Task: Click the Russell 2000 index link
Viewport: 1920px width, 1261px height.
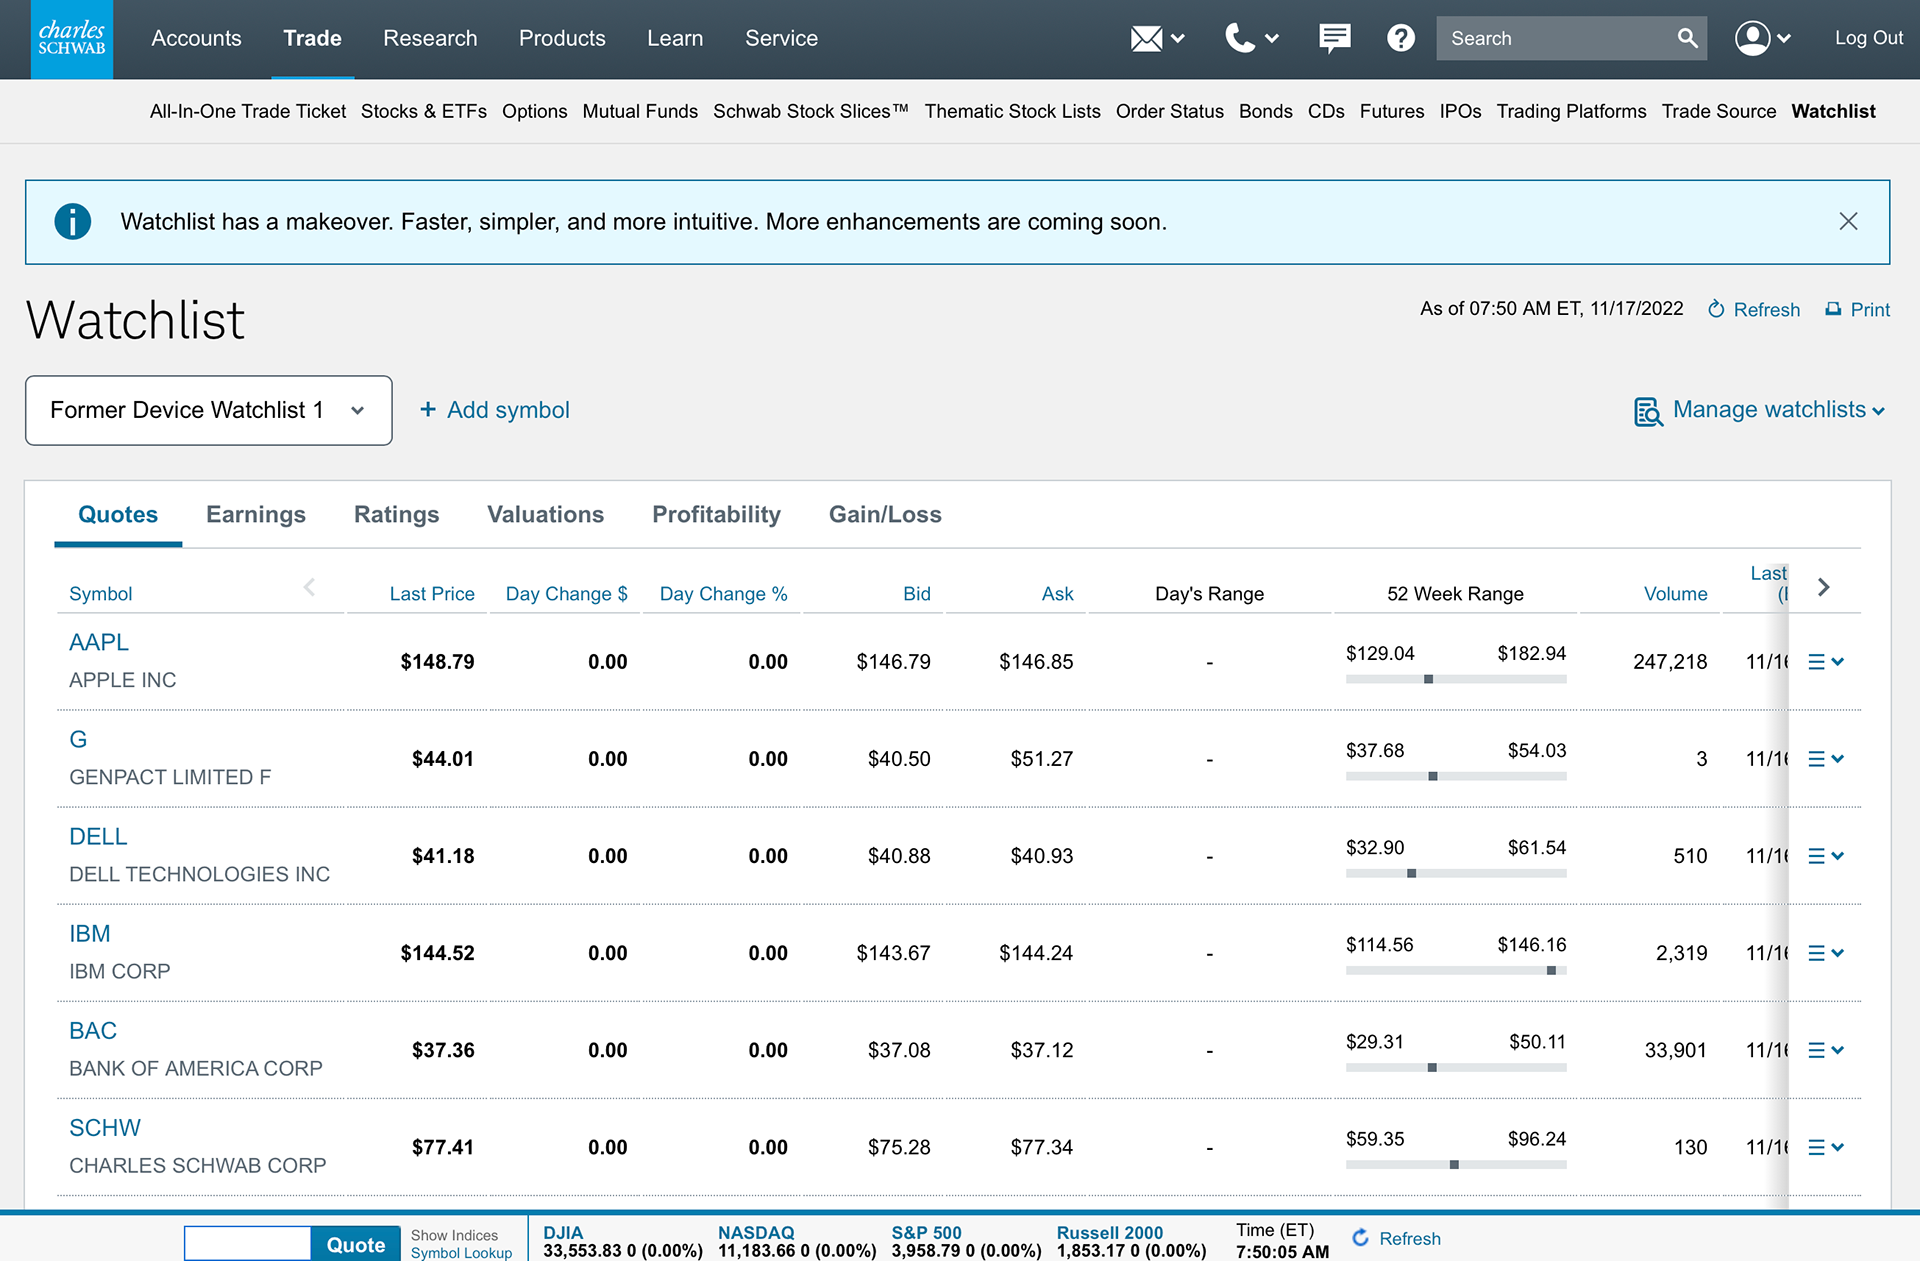Action: 1110,1233
